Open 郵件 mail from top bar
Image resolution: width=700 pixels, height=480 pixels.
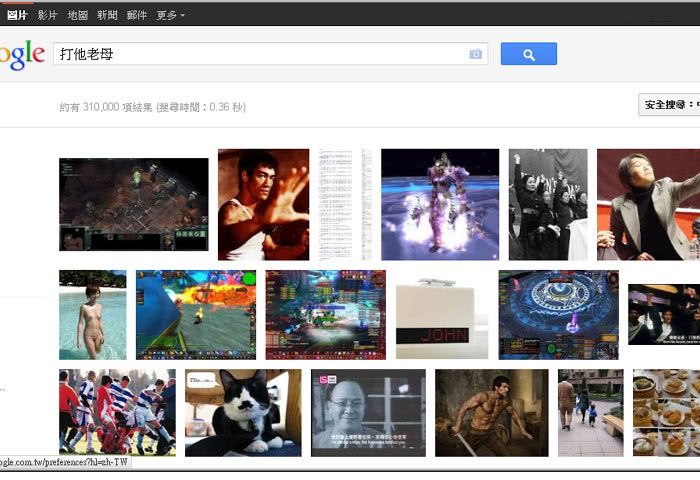(137, 15)
